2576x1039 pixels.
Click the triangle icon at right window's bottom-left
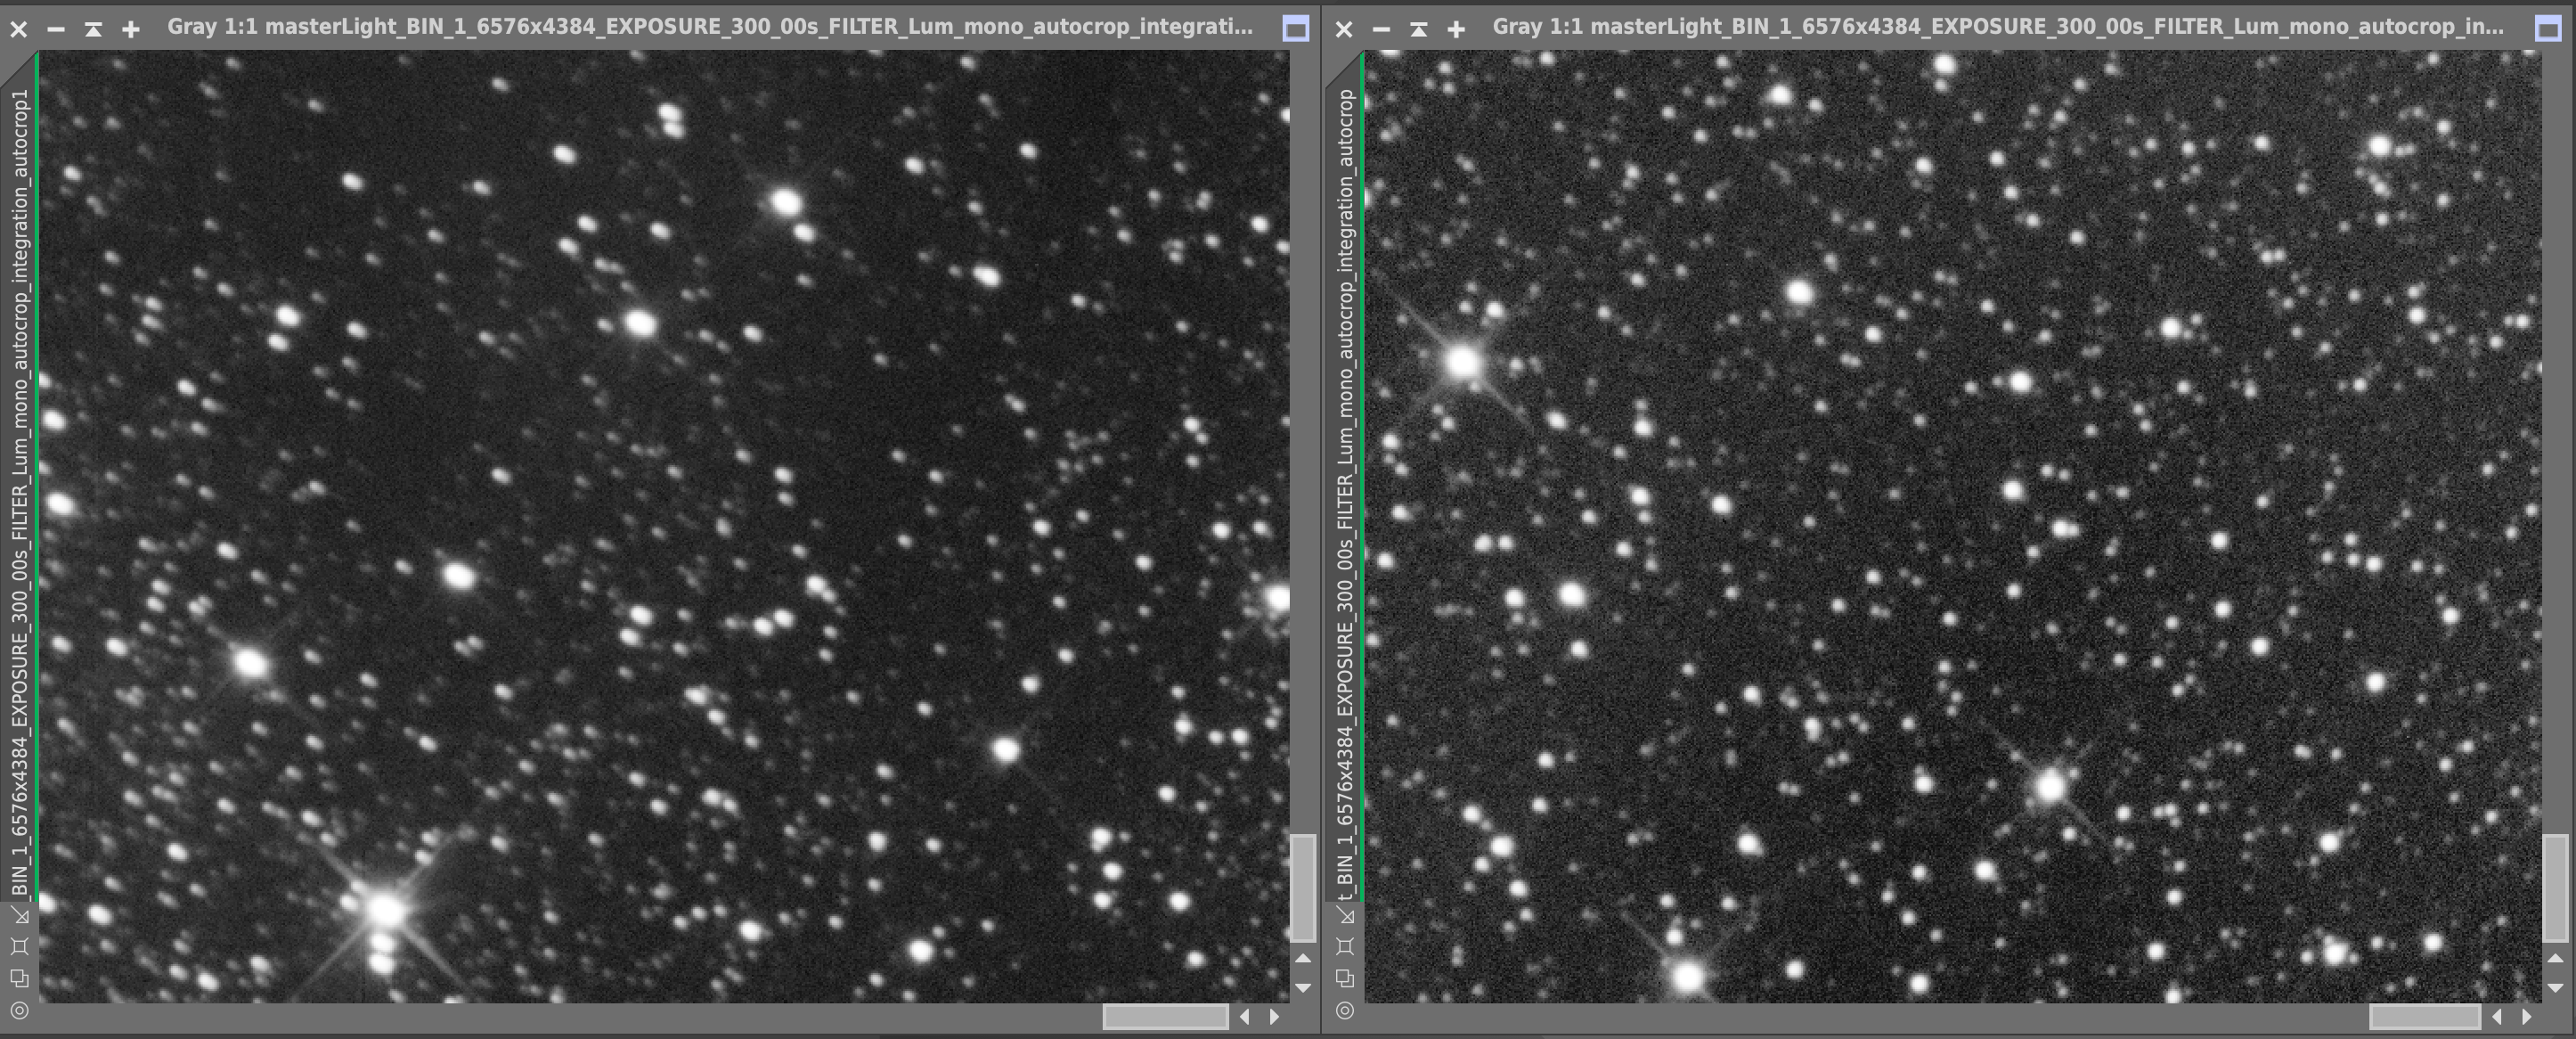[x=1346, y=915]
